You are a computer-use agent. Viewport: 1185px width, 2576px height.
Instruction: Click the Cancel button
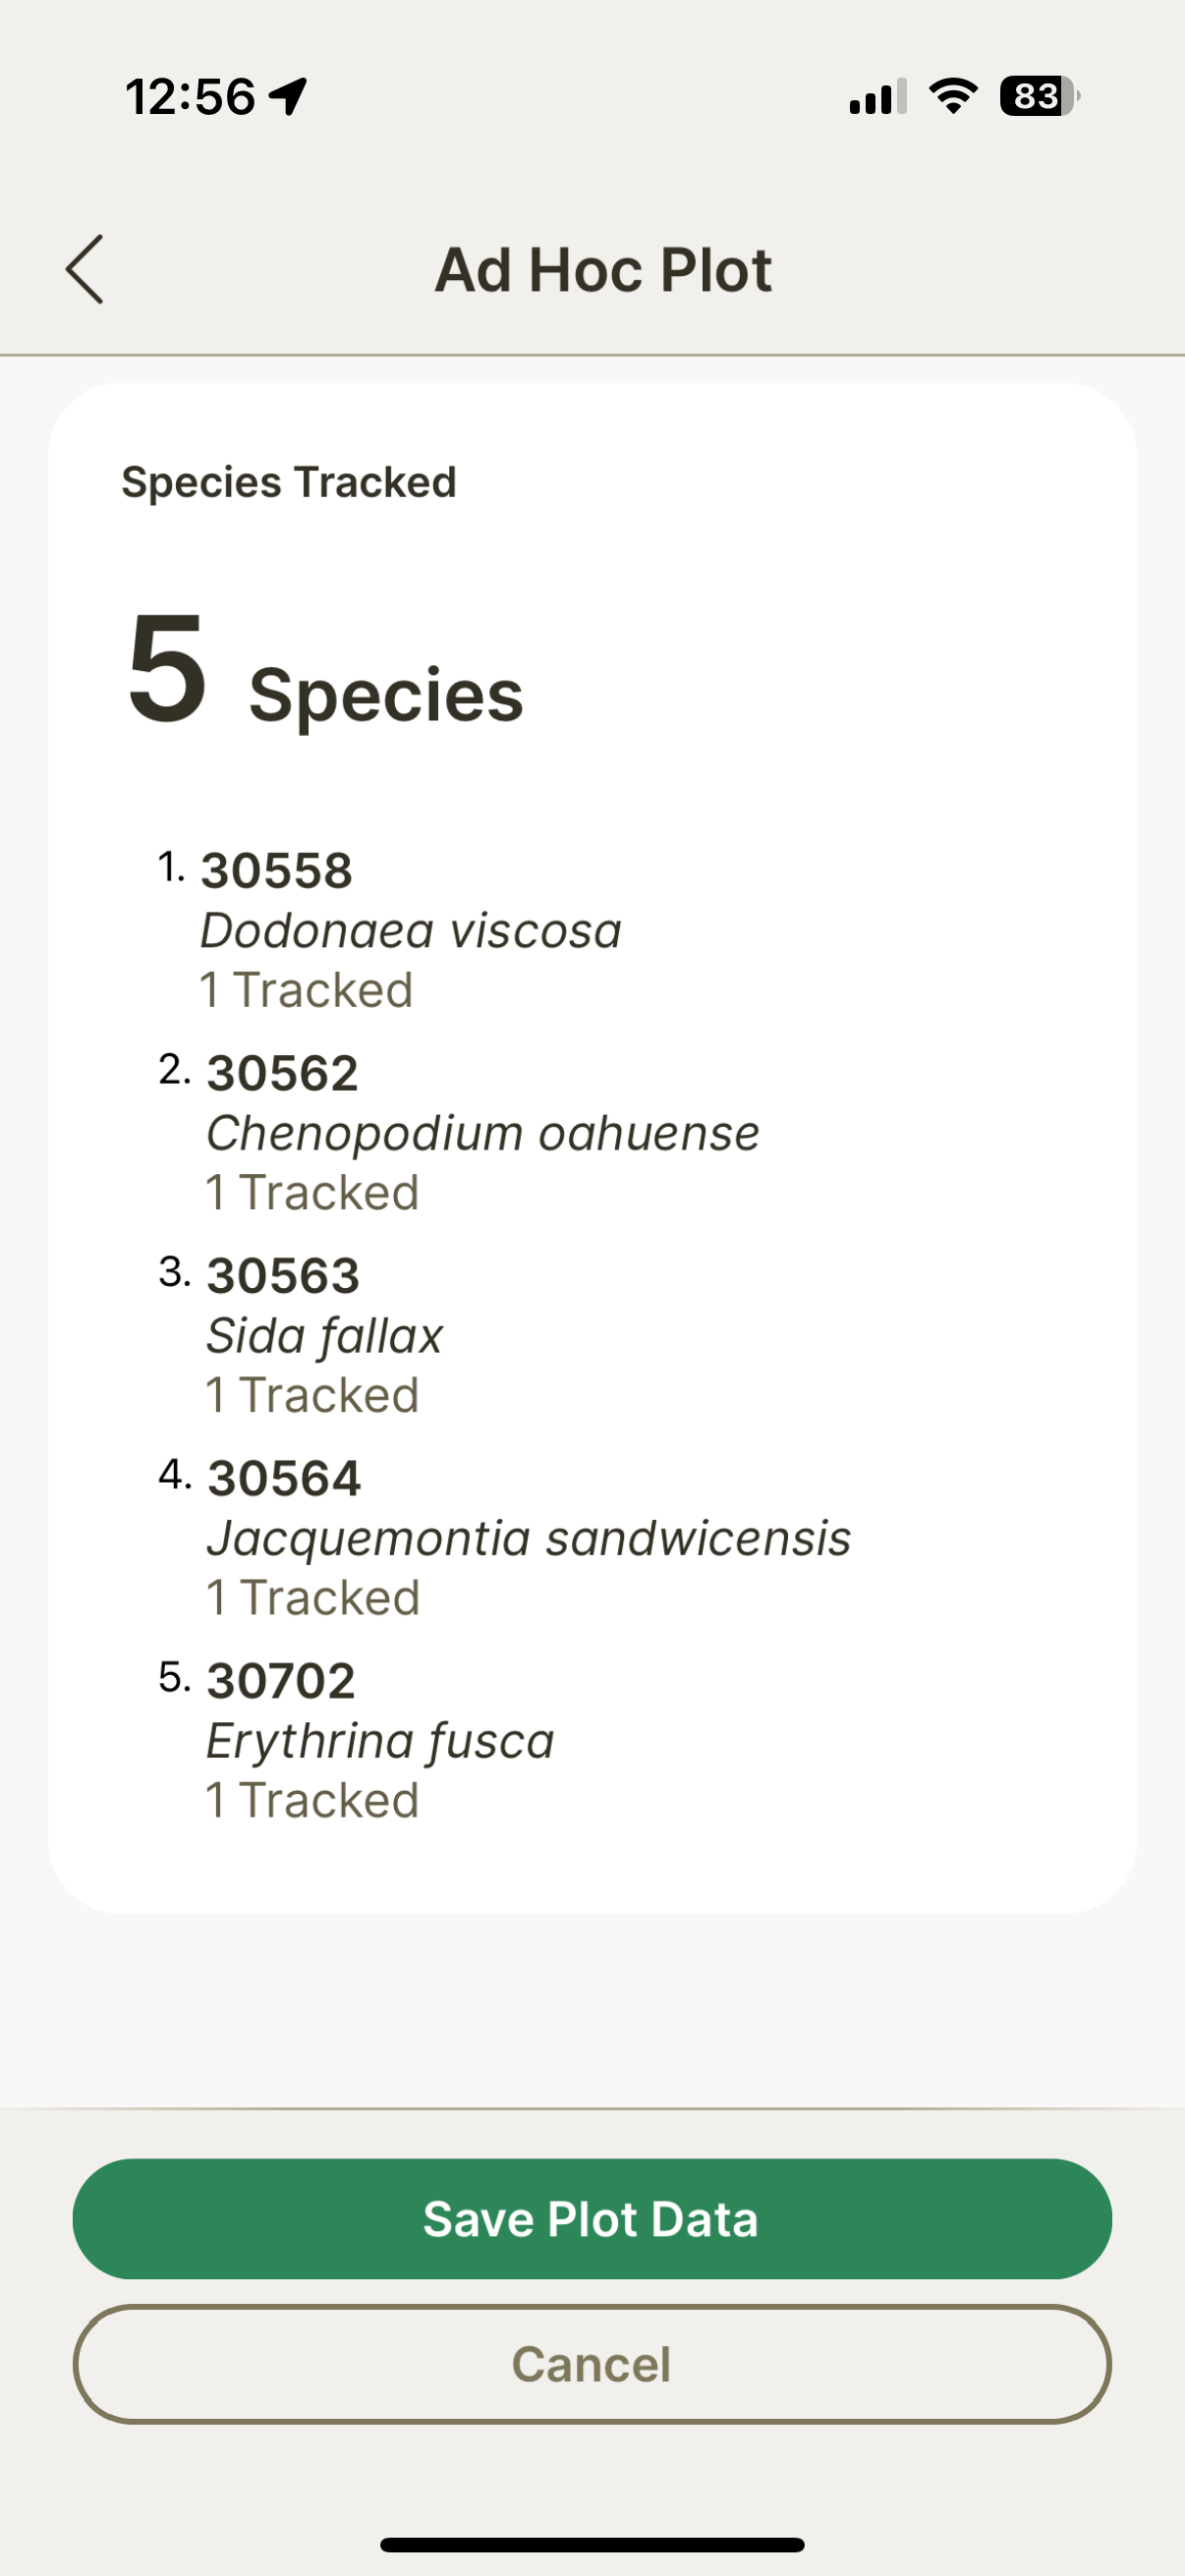click(x=592, y=2364)
